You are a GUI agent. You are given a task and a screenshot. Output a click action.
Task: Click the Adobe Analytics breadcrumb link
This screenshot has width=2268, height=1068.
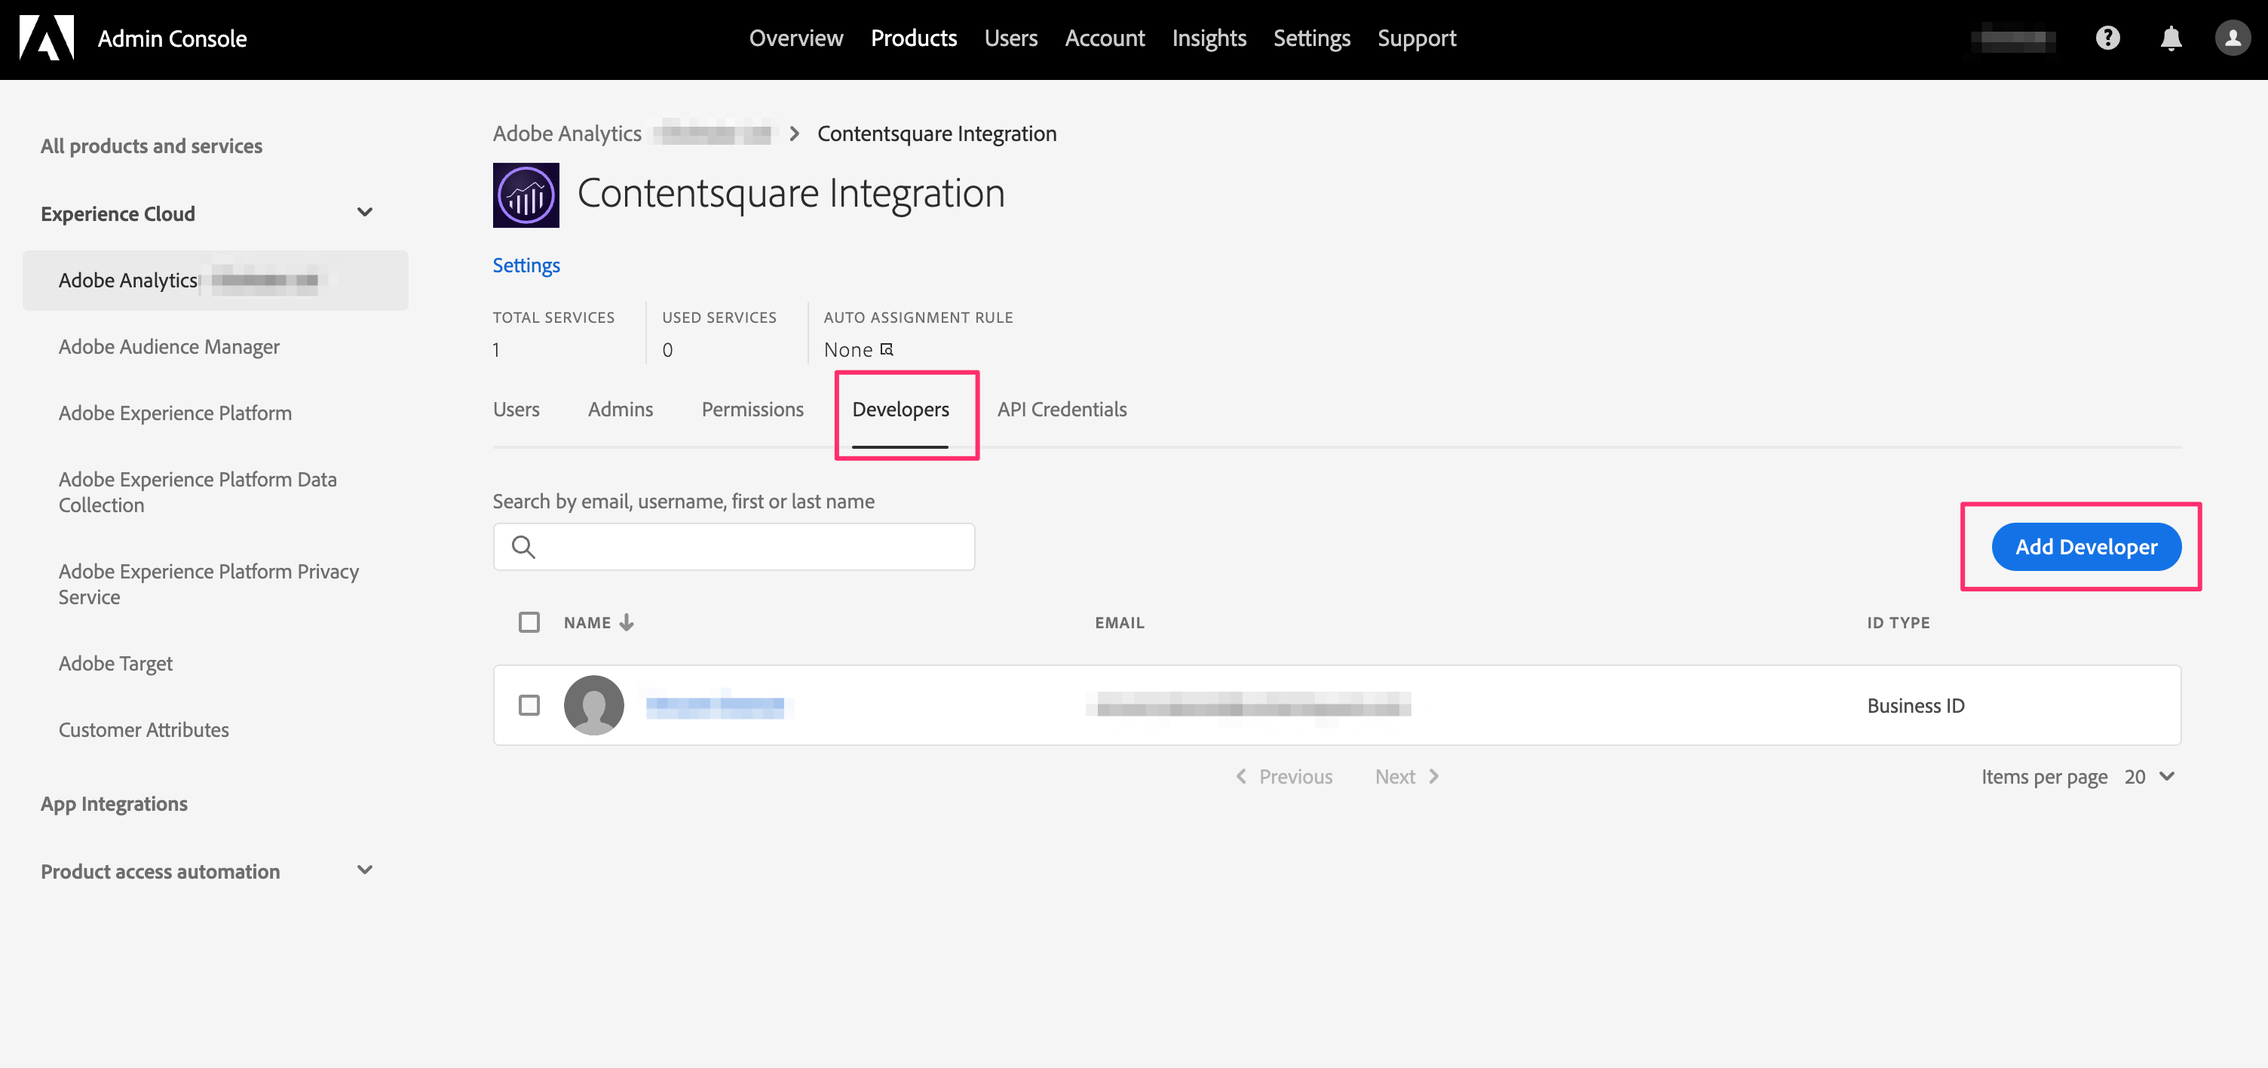coord(567,133)
